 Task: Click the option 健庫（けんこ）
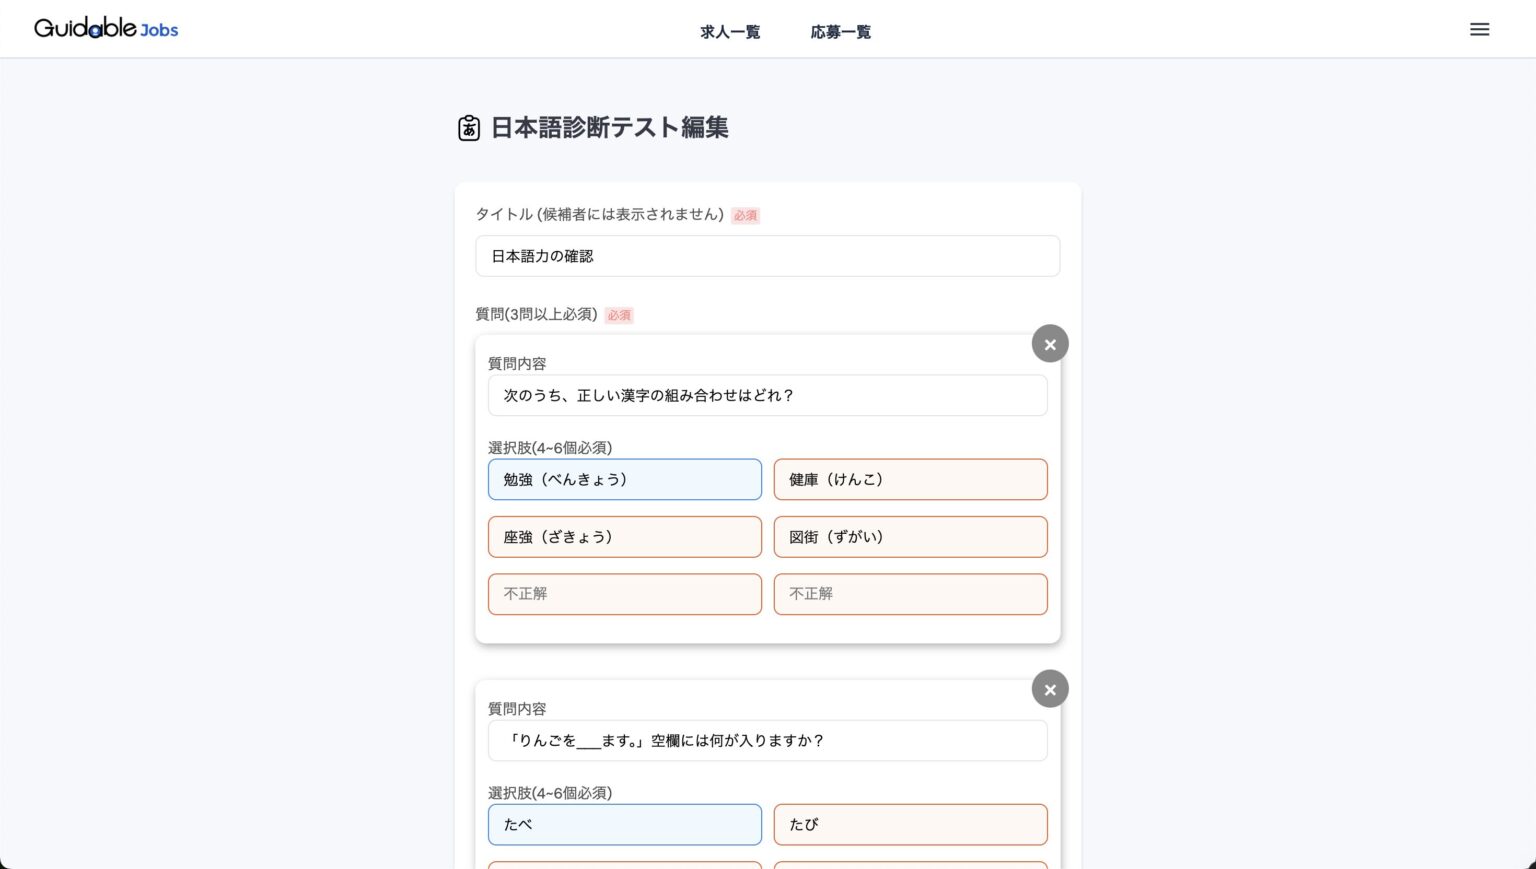point(910,479)
